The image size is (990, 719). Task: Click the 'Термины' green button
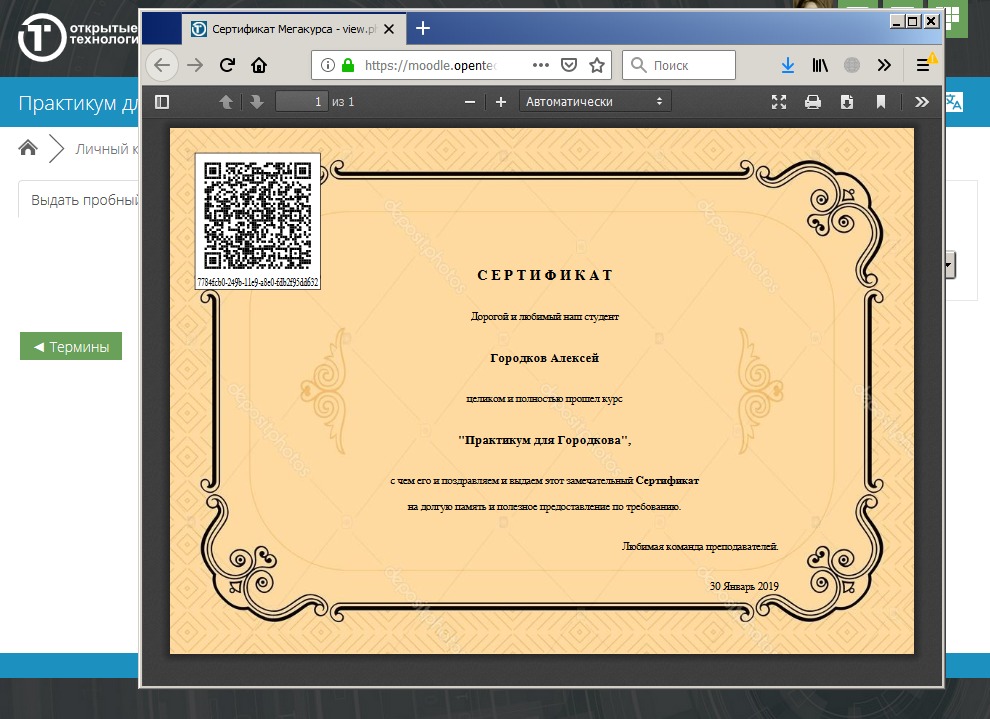71,346
